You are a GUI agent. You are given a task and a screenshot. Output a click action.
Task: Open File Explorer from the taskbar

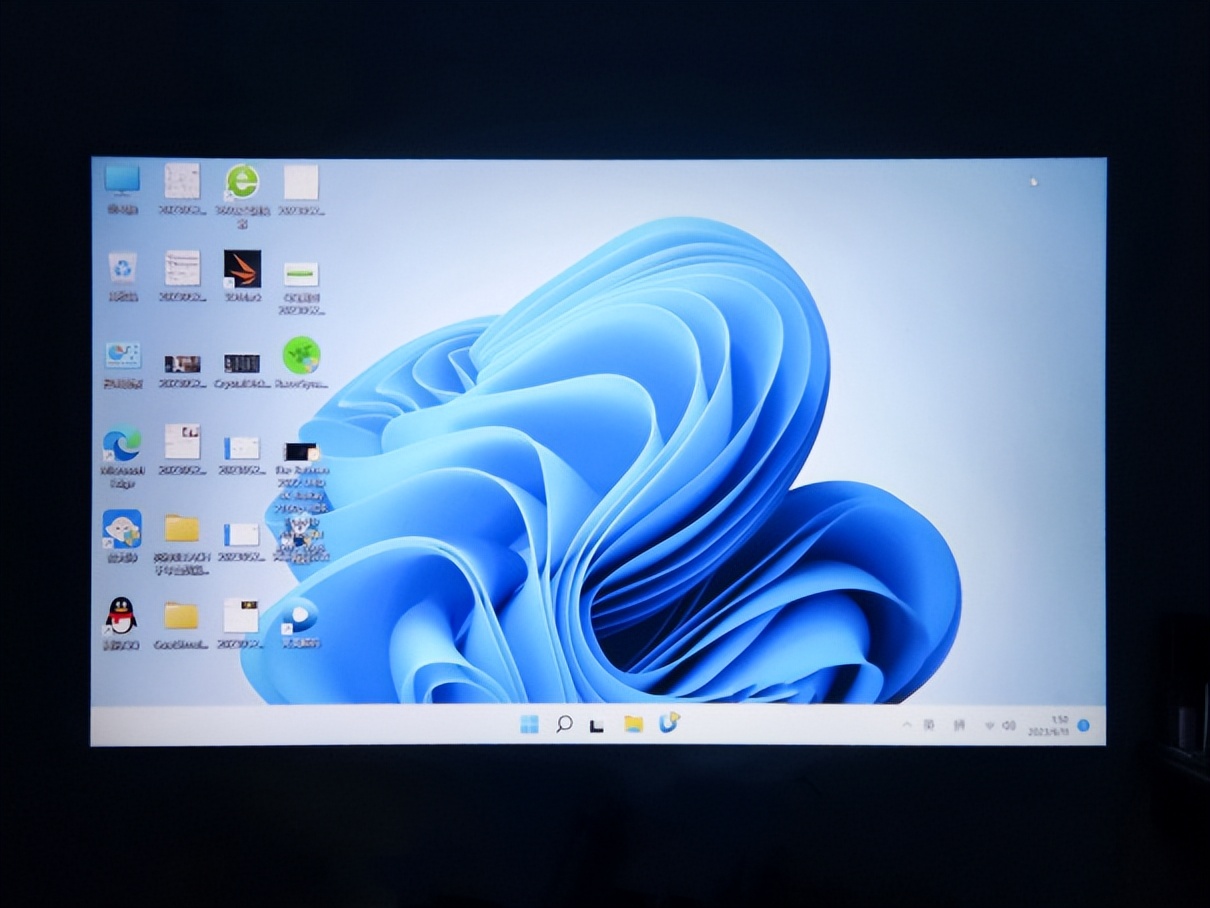click(x=633, y=724)
